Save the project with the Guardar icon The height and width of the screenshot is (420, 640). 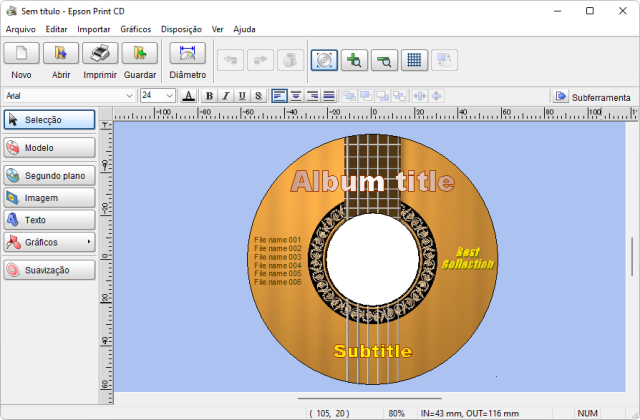140,53
